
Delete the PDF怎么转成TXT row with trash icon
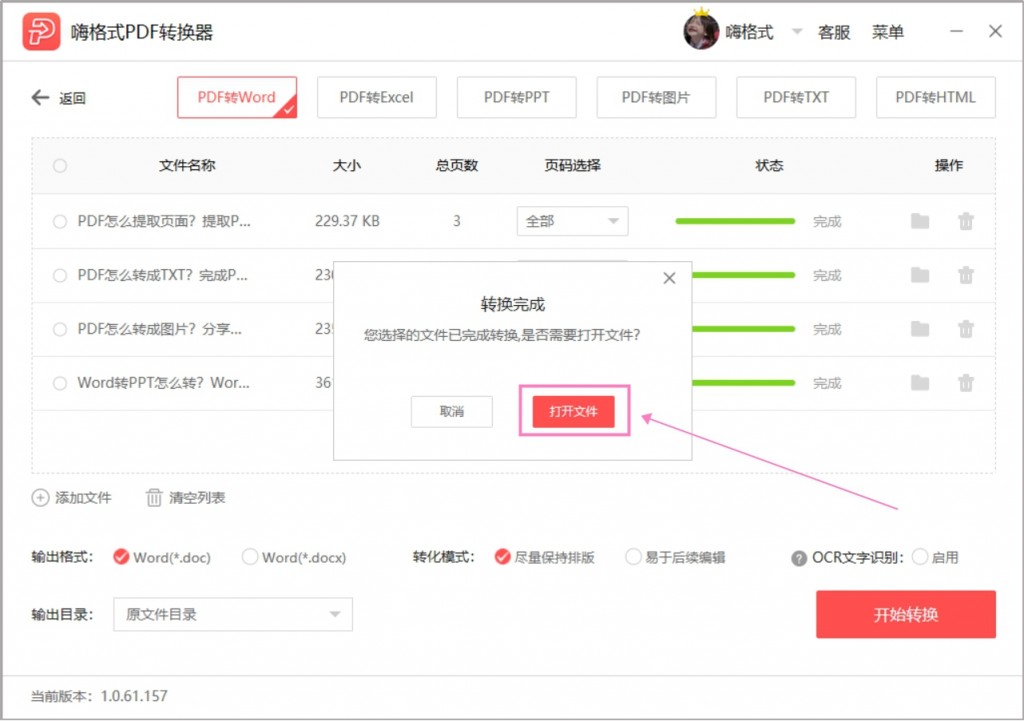pos(966,275)
